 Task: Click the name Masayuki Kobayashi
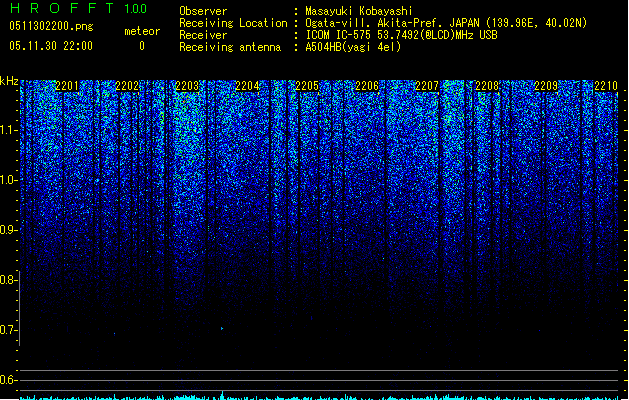tap(359, 11)
